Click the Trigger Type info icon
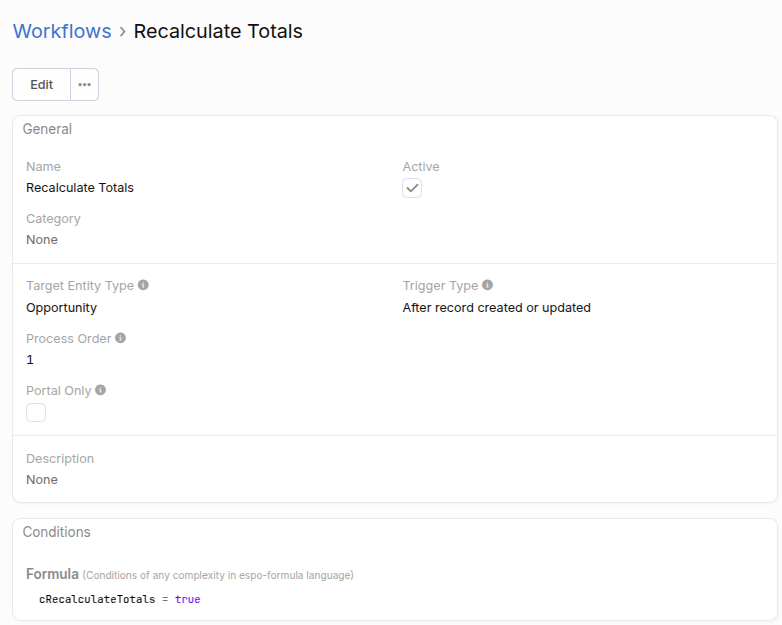782x625 pixels. pos(487,285)
